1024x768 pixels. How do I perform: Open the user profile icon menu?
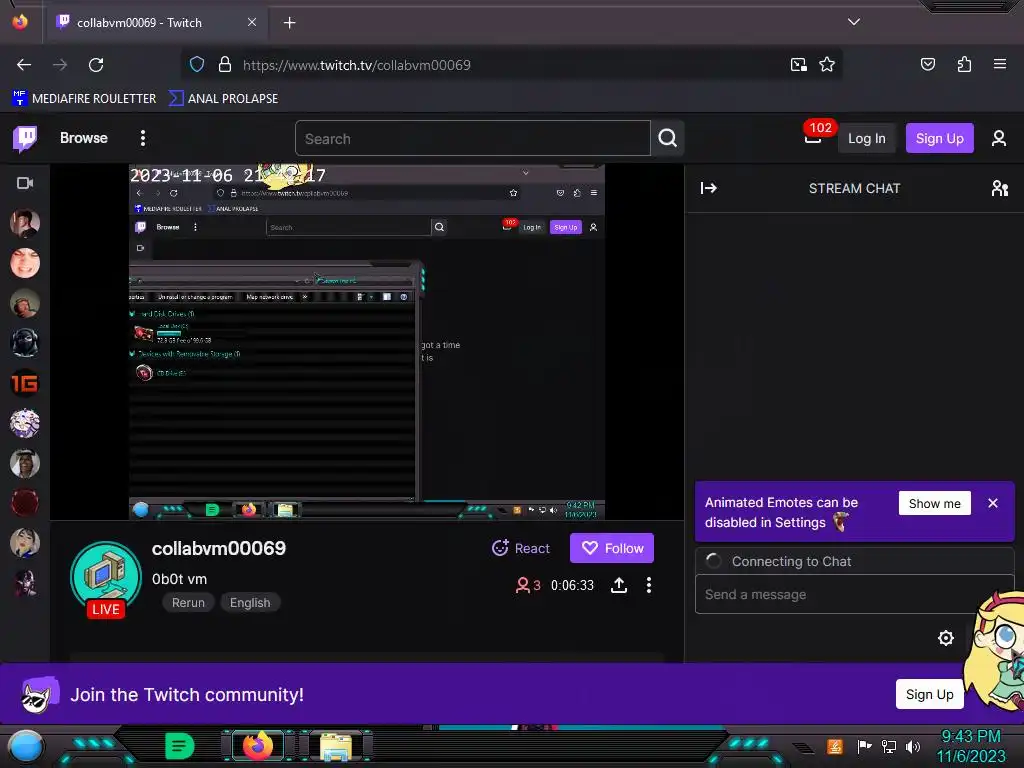(x=999, y=138)
